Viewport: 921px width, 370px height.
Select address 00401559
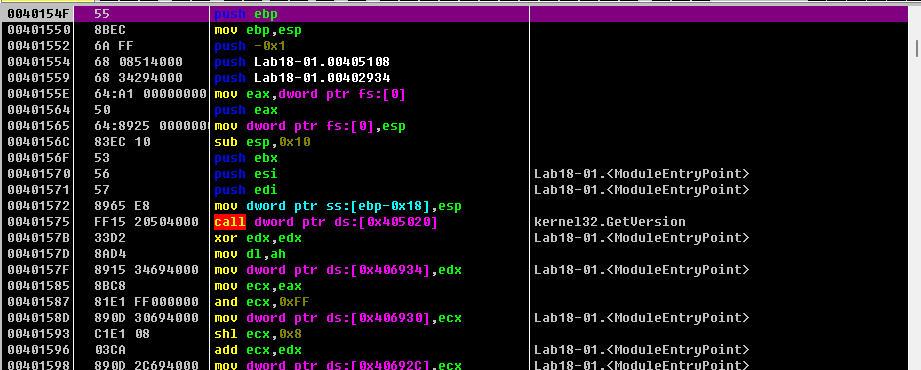pos(39,78)
